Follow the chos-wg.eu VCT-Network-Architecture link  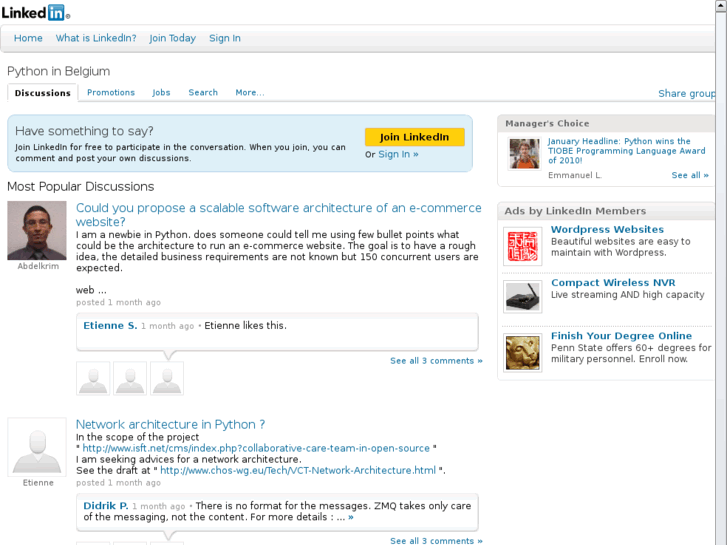click(x=298, y=470)
